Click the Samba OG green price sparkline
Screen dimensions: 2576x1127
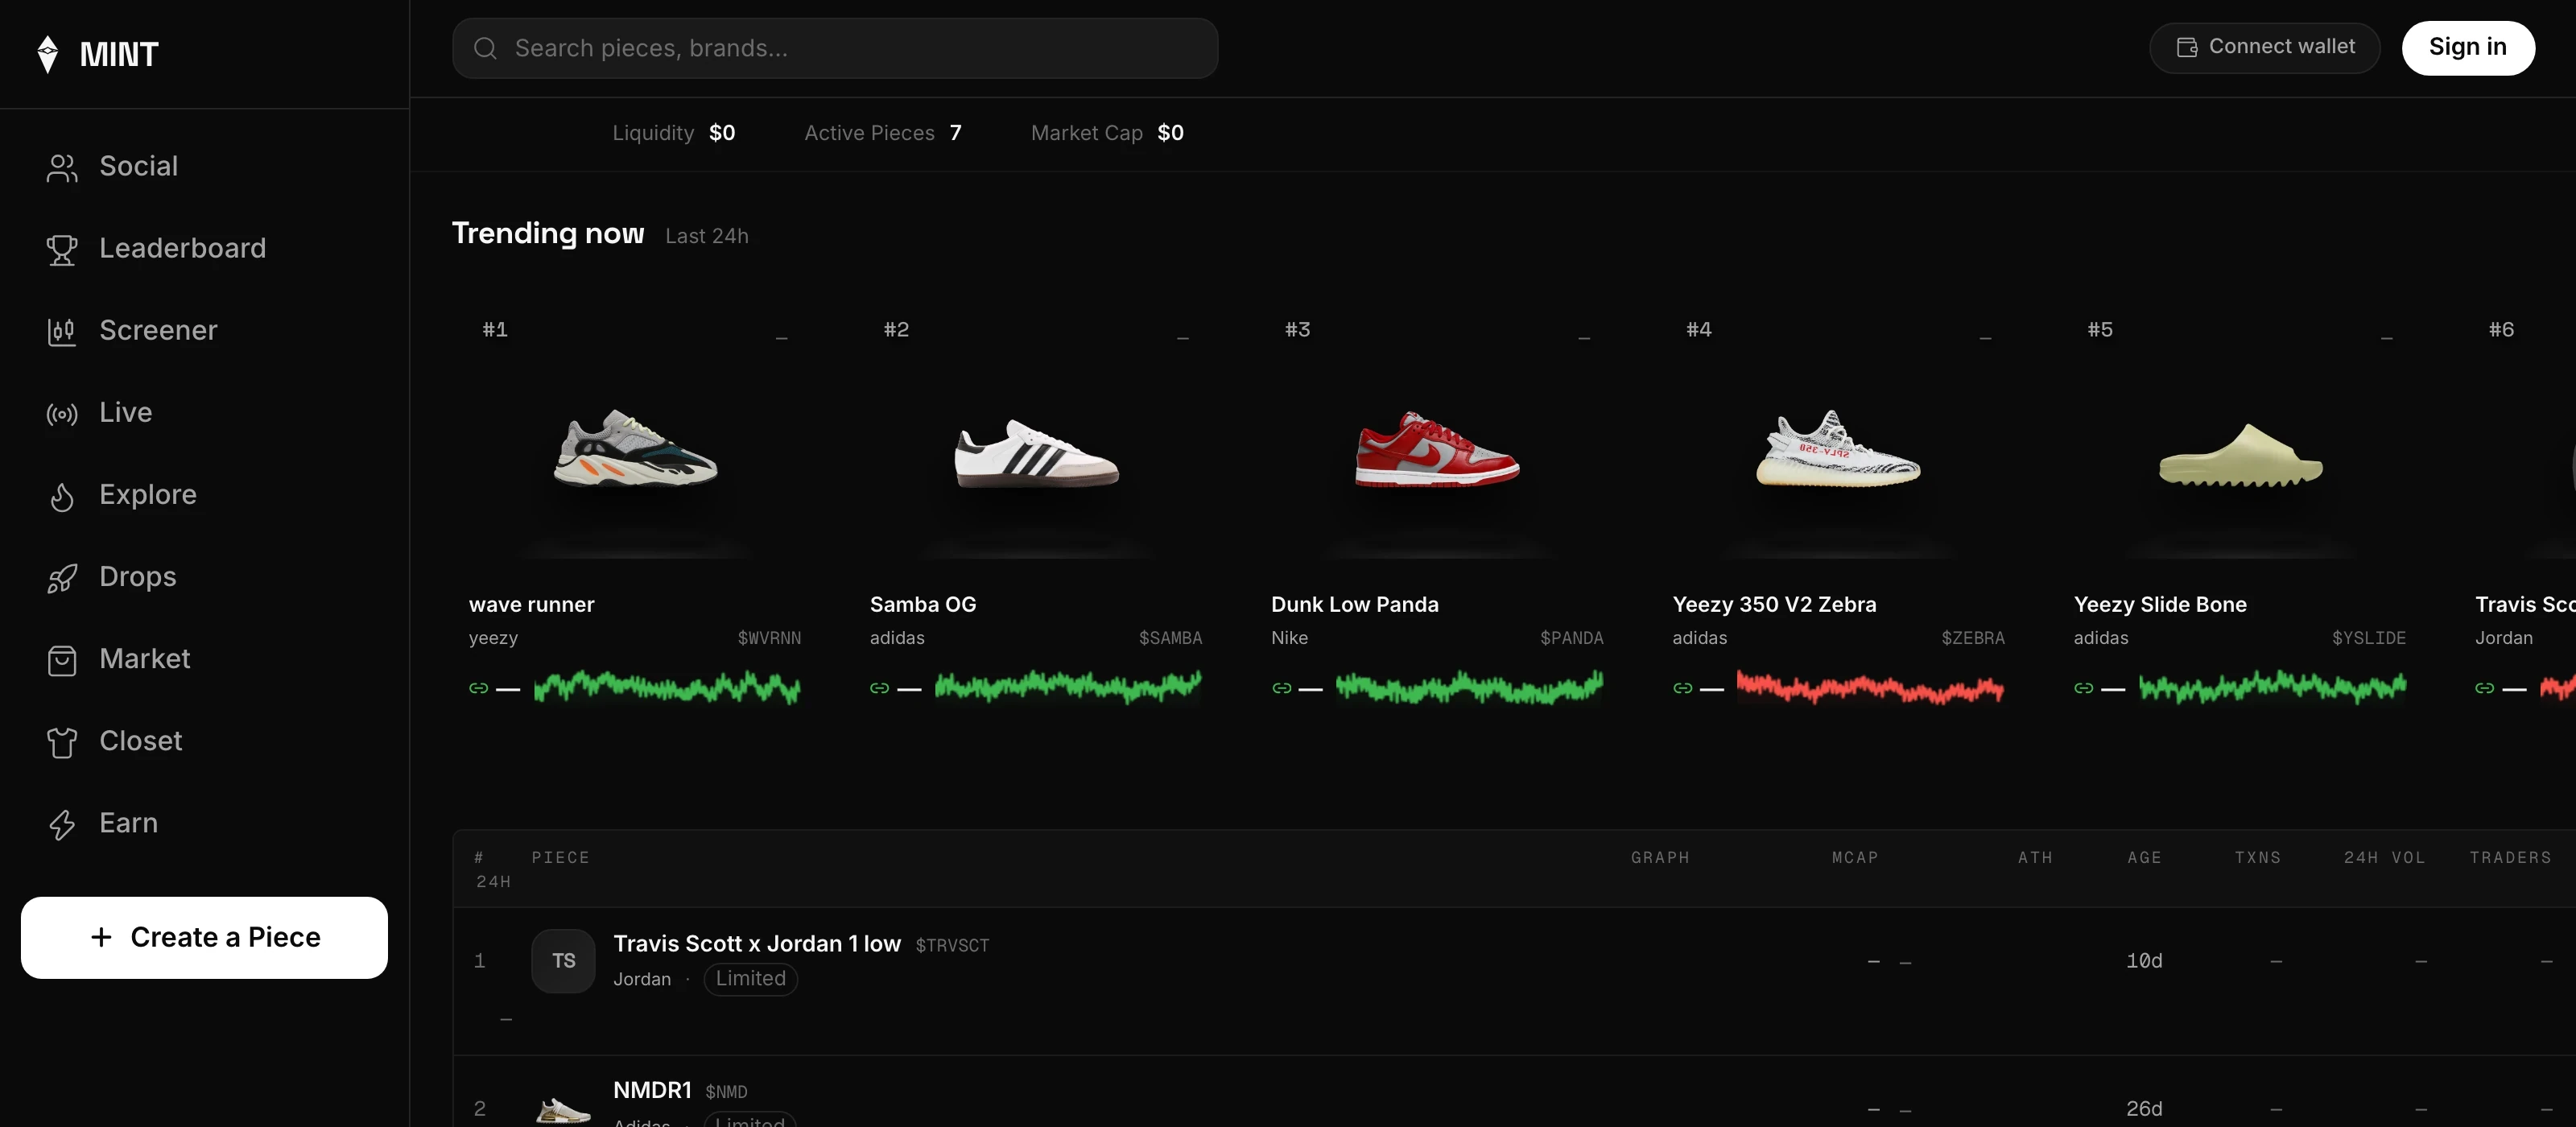pos(1068,687)
